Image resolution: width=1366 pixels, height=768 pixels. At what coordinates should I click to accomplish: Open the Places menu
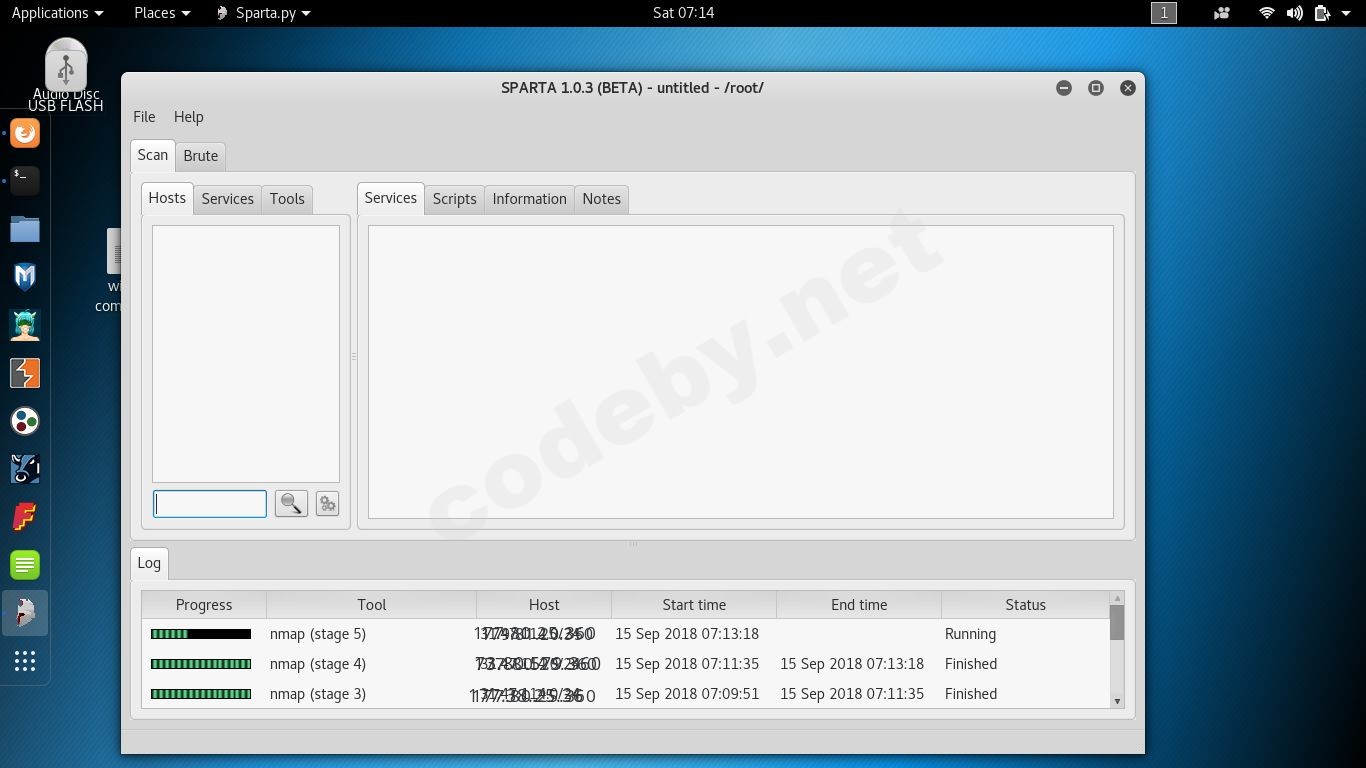162,13
